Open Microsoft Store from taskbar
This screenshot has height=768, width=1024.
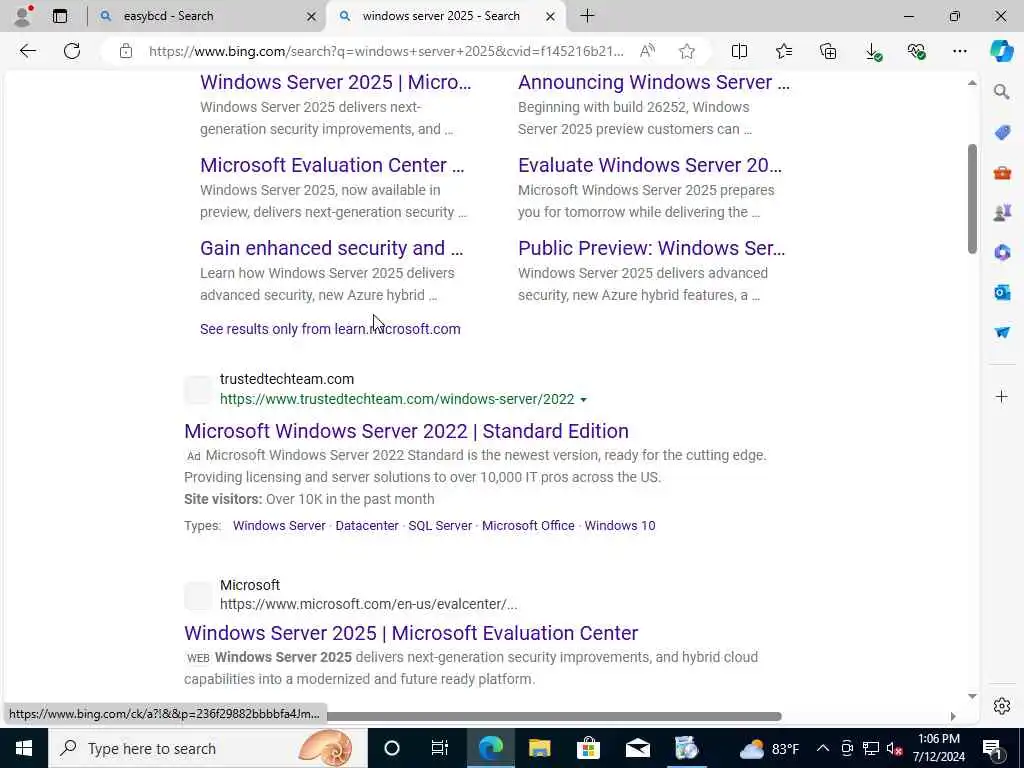[x=588, y=748]
